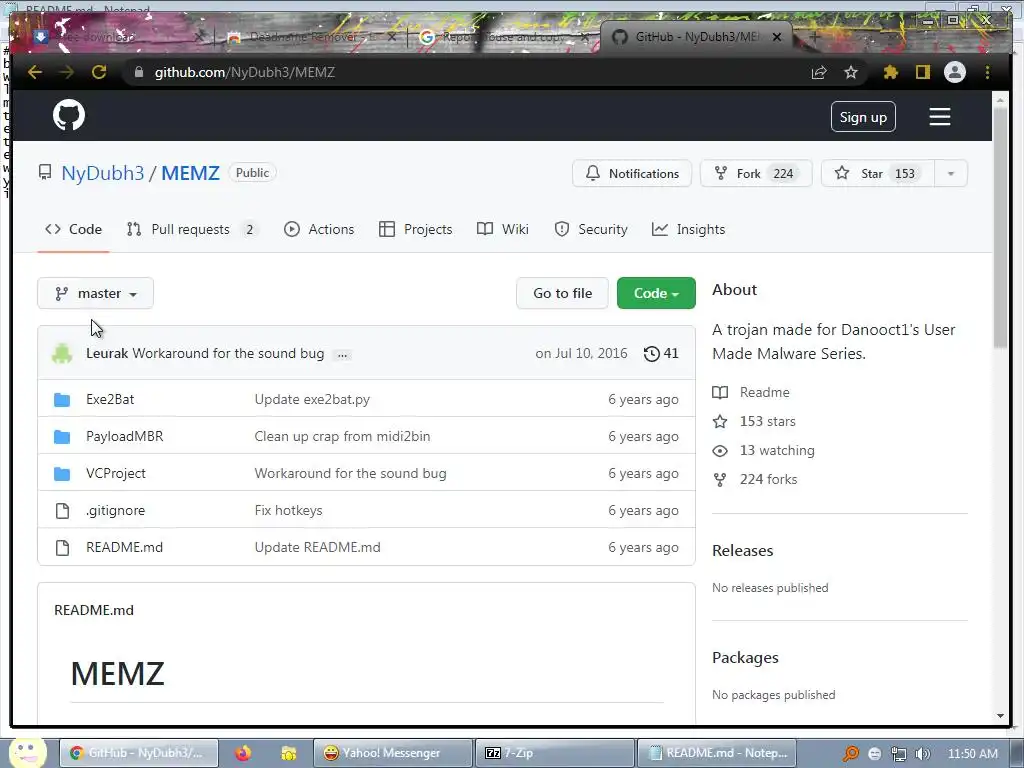
Task: Open the 13 watching link
Action: click(x=763, y=451)
